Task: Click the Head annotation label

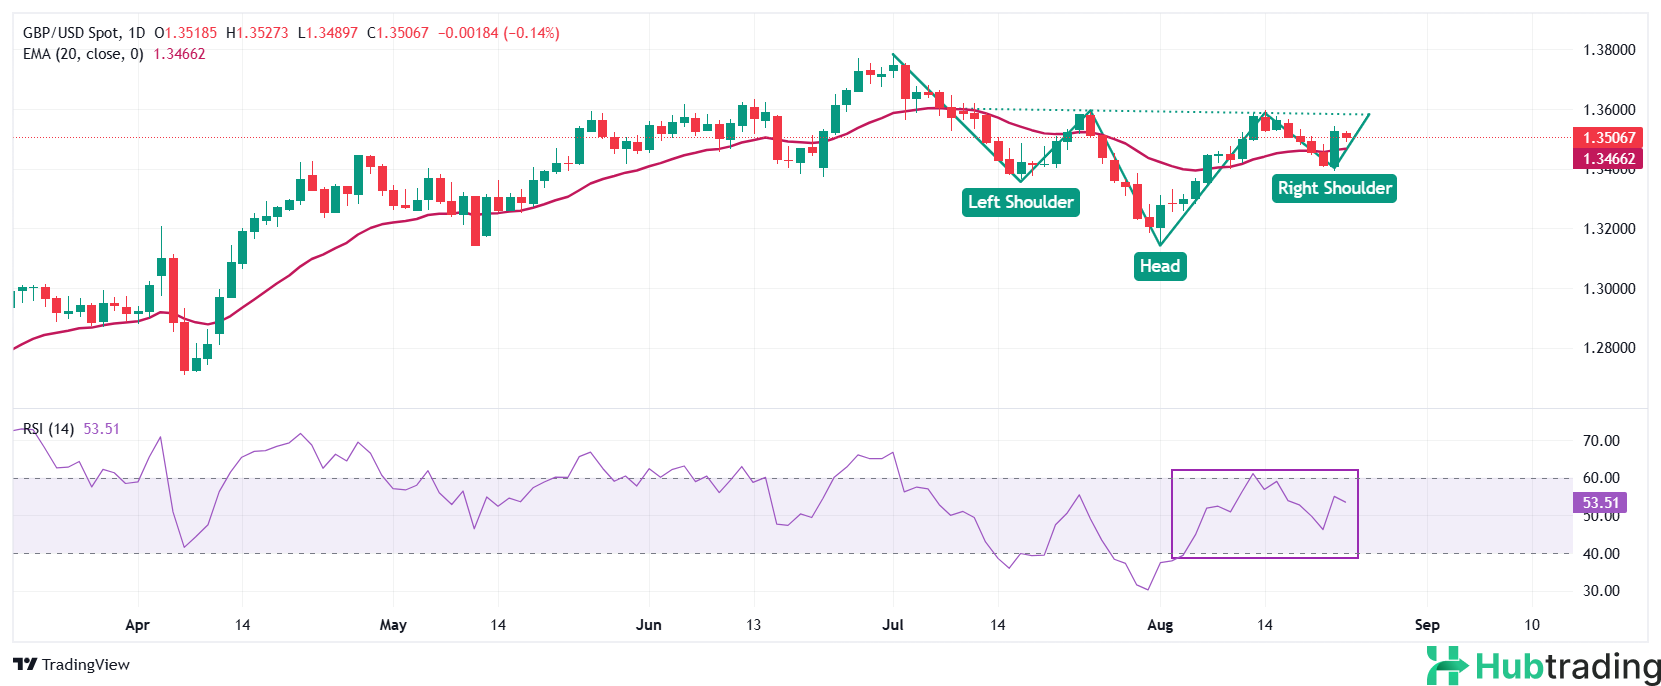Action: coord(1159,266)
